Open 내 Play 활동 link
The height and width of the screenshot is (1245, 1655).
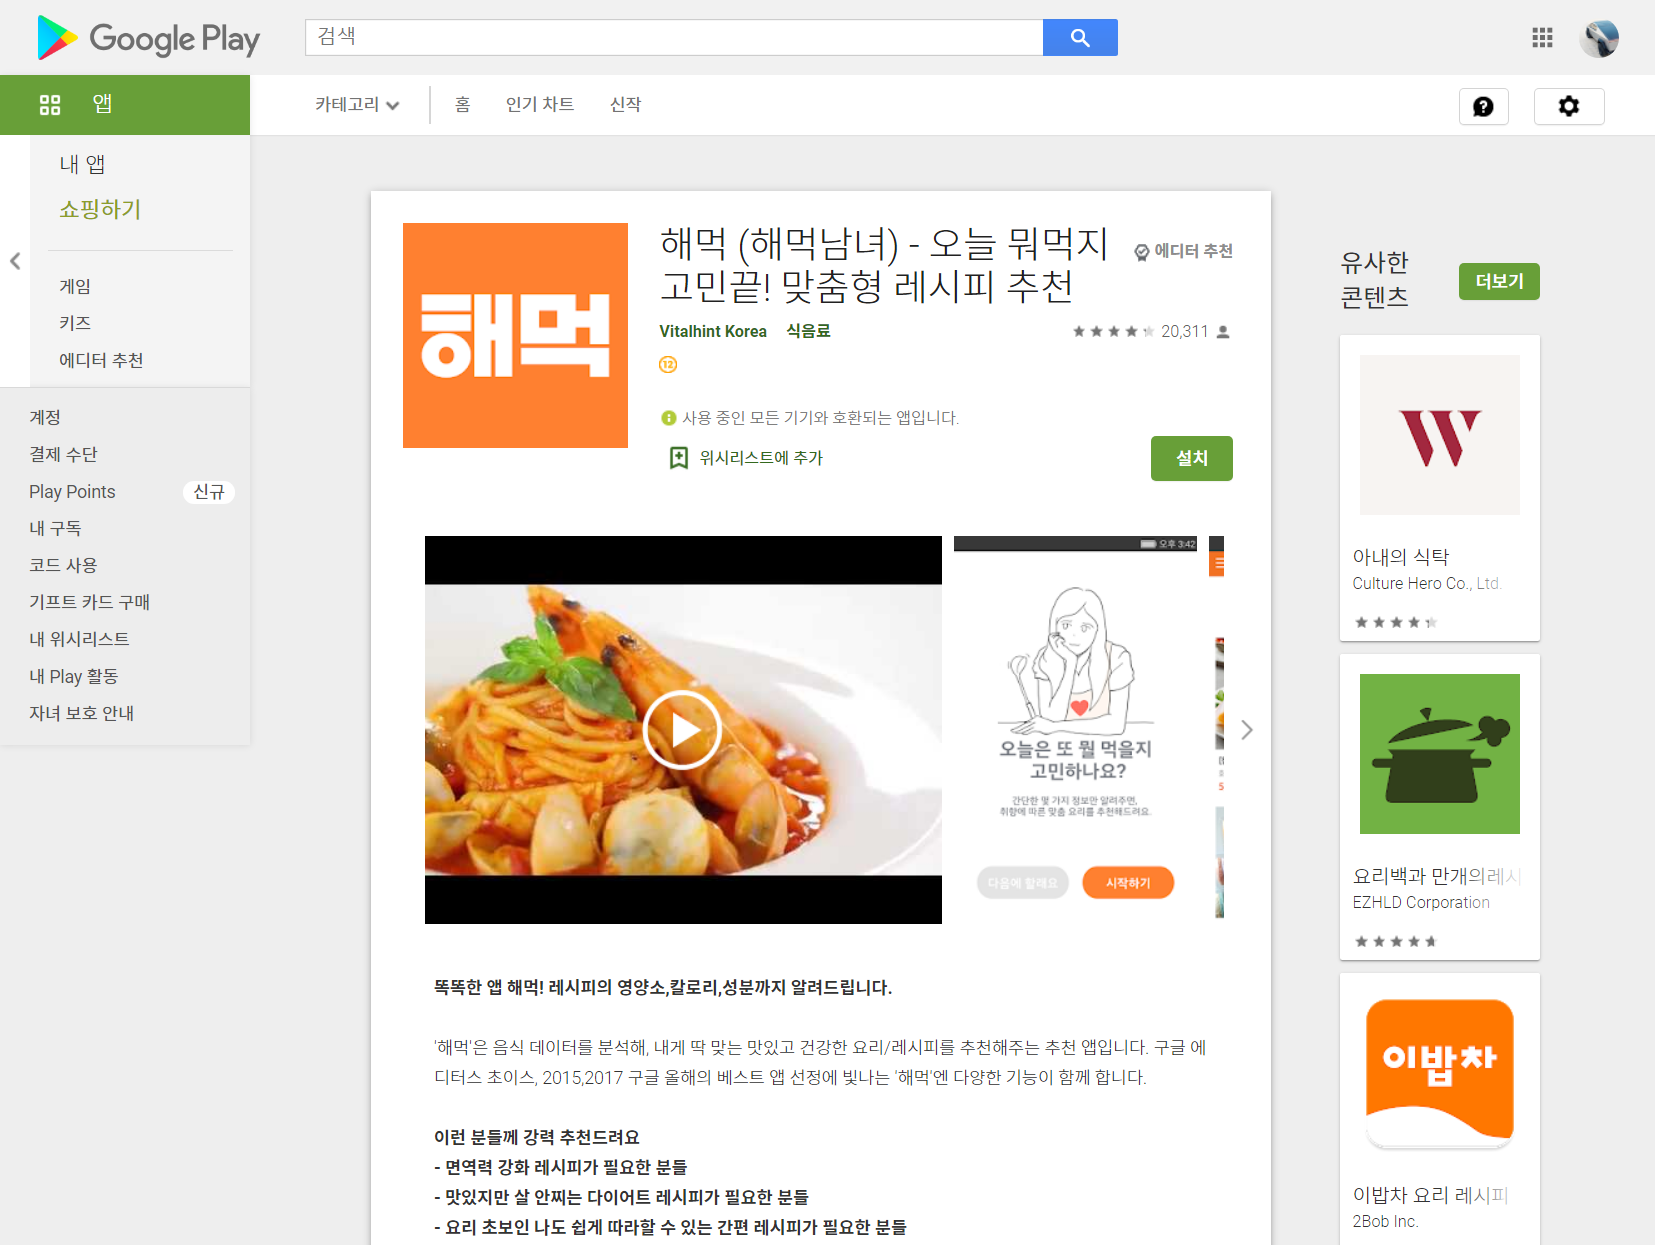73,677
